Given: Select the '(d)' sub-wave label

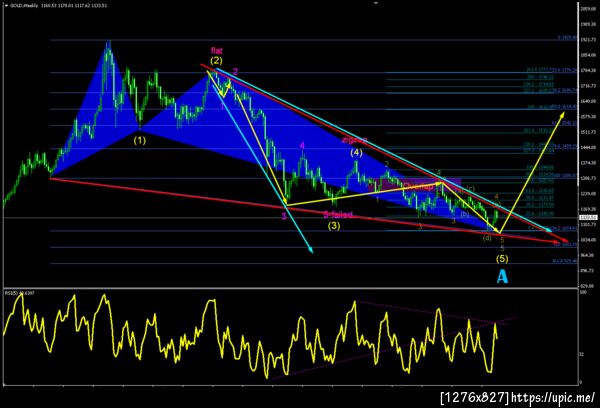Looking at the screenshot, I should (487, 238).
